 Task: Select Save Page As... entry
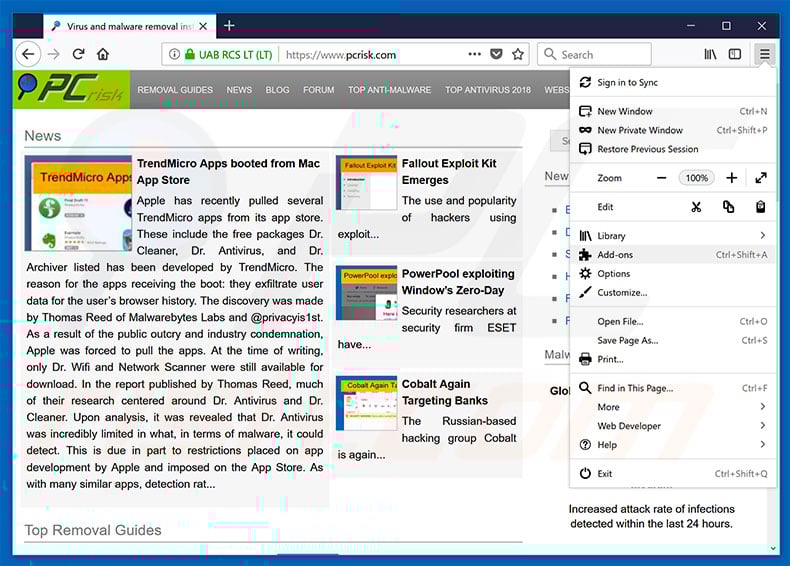click(673, 340)
